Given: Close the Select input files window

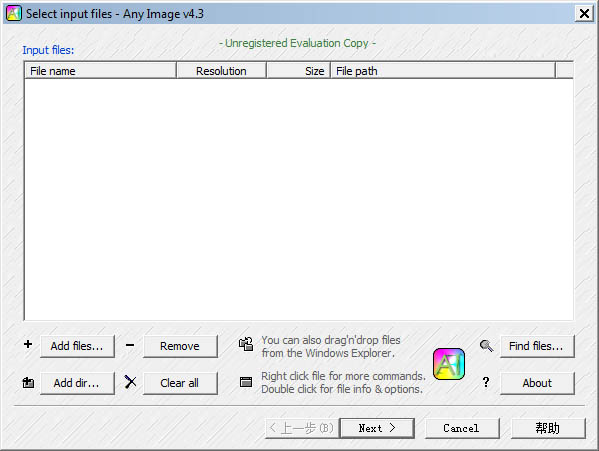Looking at the screenshot, I should tap(584, 14).
